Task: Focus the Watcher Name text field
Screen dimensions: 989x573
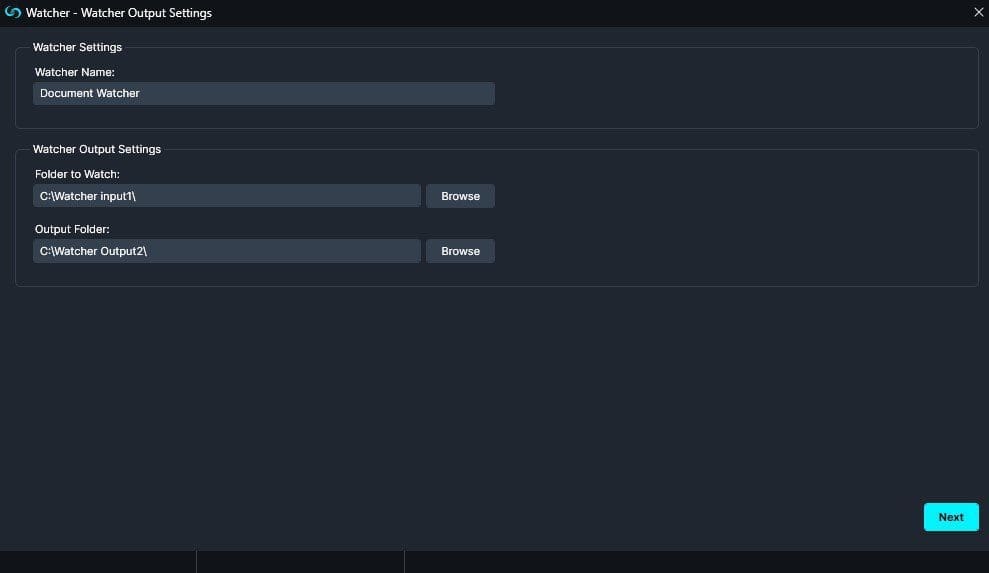Action: tap(263, 93)
